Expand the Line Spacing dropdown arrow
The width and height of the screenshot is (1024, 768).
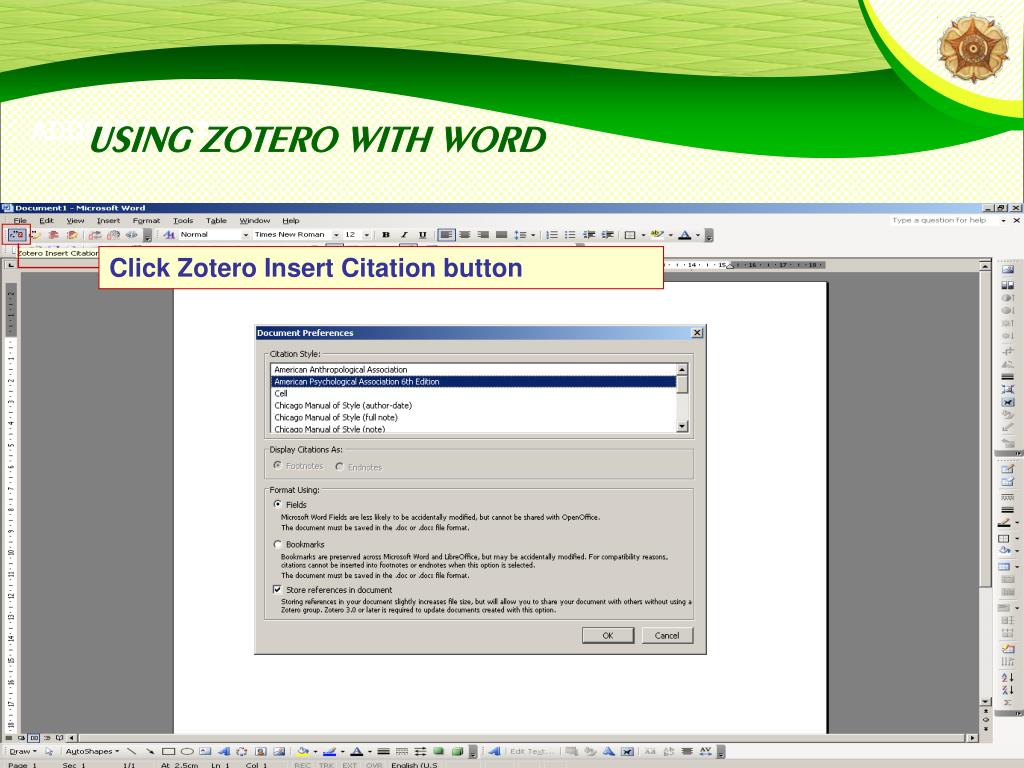click(533, 235)
